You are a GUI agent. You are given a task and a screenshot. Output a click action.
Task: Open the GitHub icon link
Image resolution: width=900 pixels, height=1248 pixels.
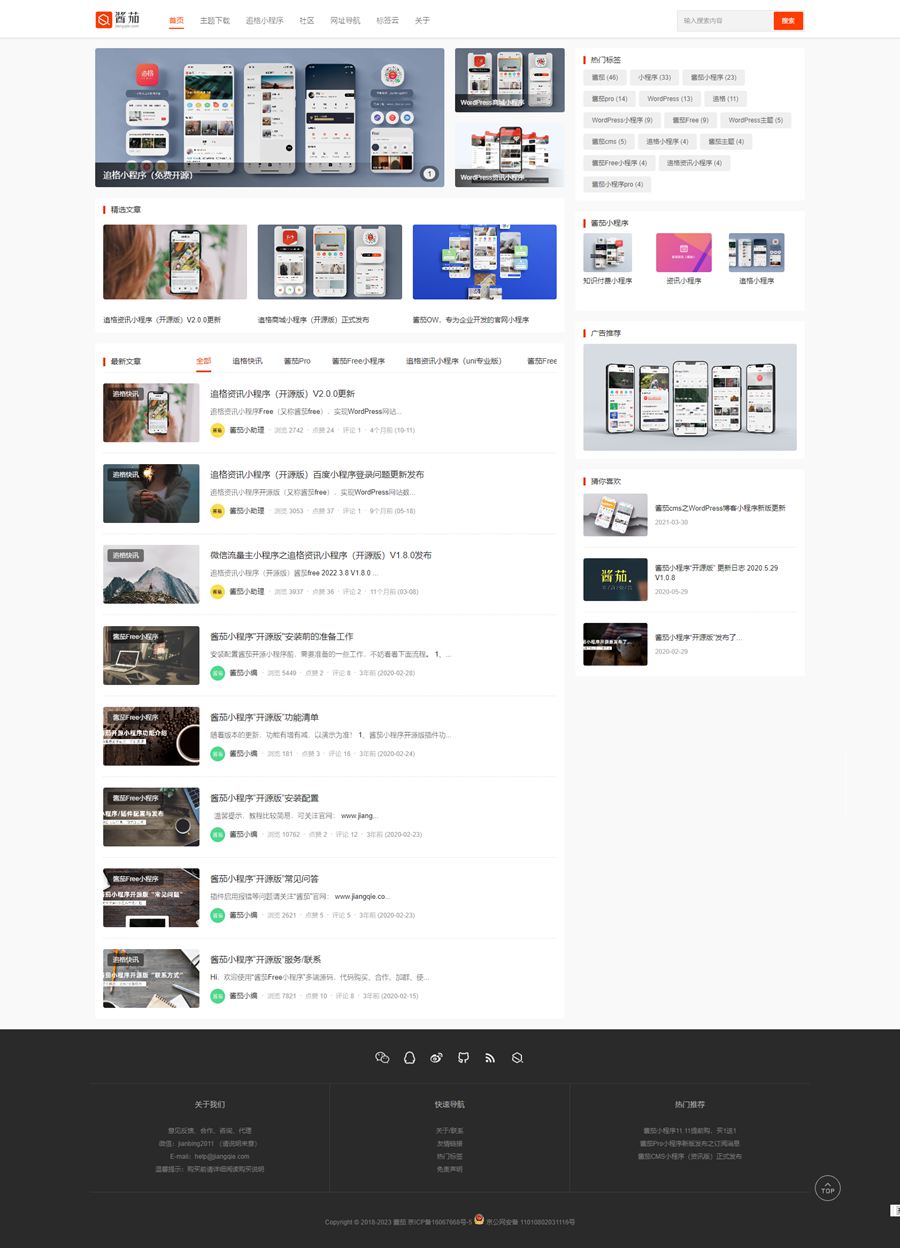click(463, 1057)
